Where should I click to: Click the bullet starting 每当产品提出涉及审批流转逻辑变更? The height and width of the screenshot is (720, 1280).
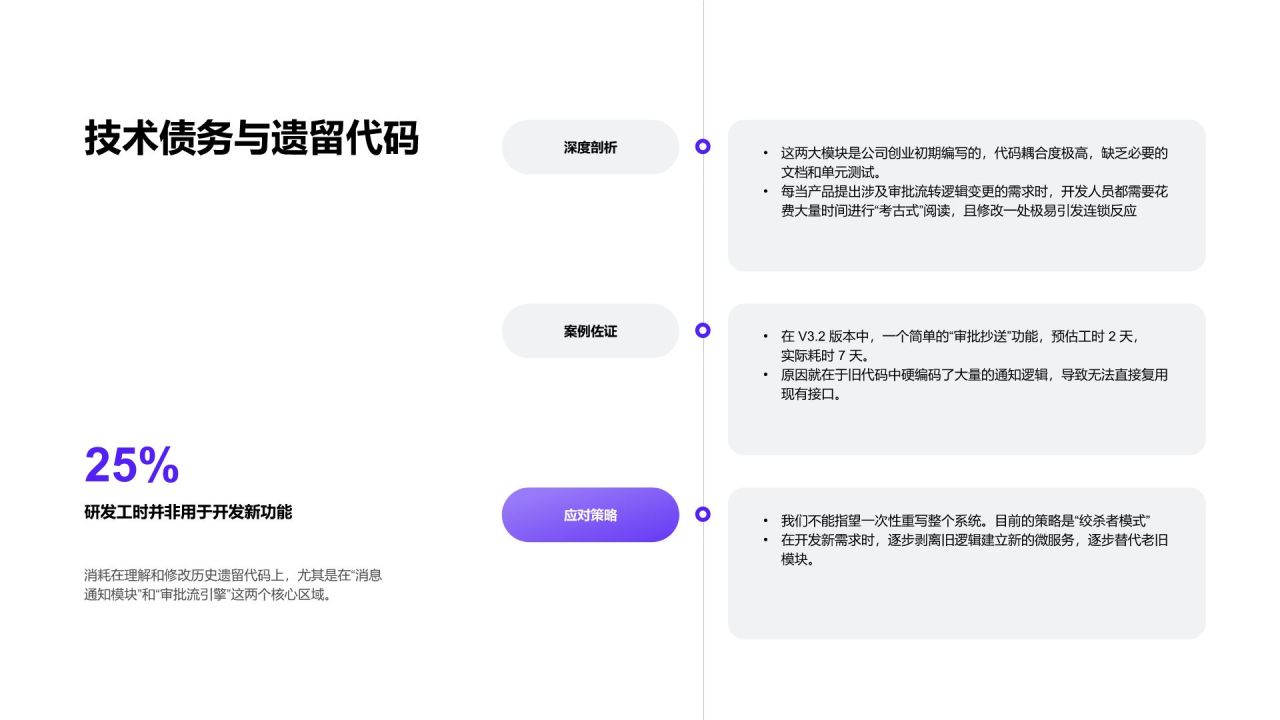[x=965, y=201]
